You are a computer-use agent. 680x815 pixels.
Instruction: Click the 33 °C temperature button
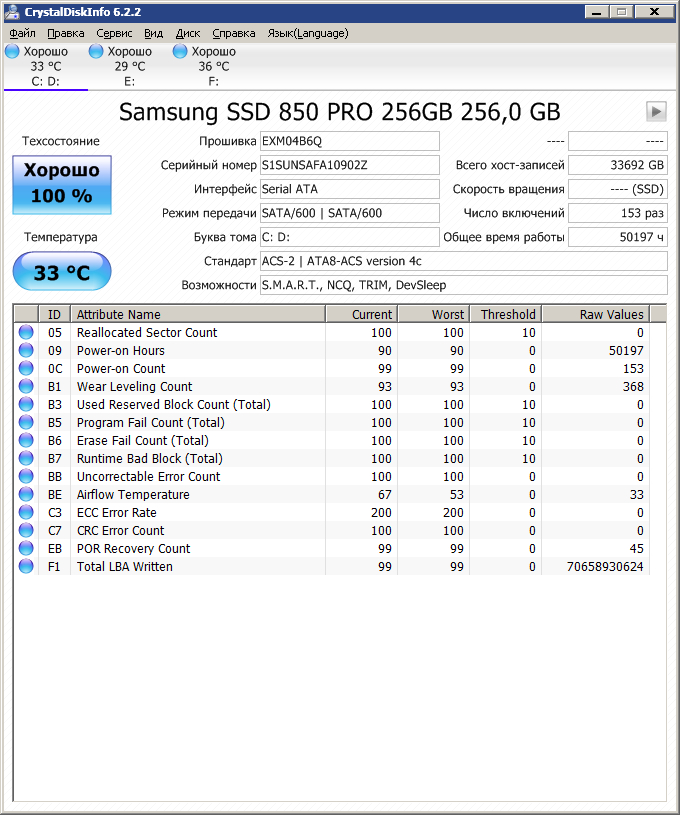(62, 272)
